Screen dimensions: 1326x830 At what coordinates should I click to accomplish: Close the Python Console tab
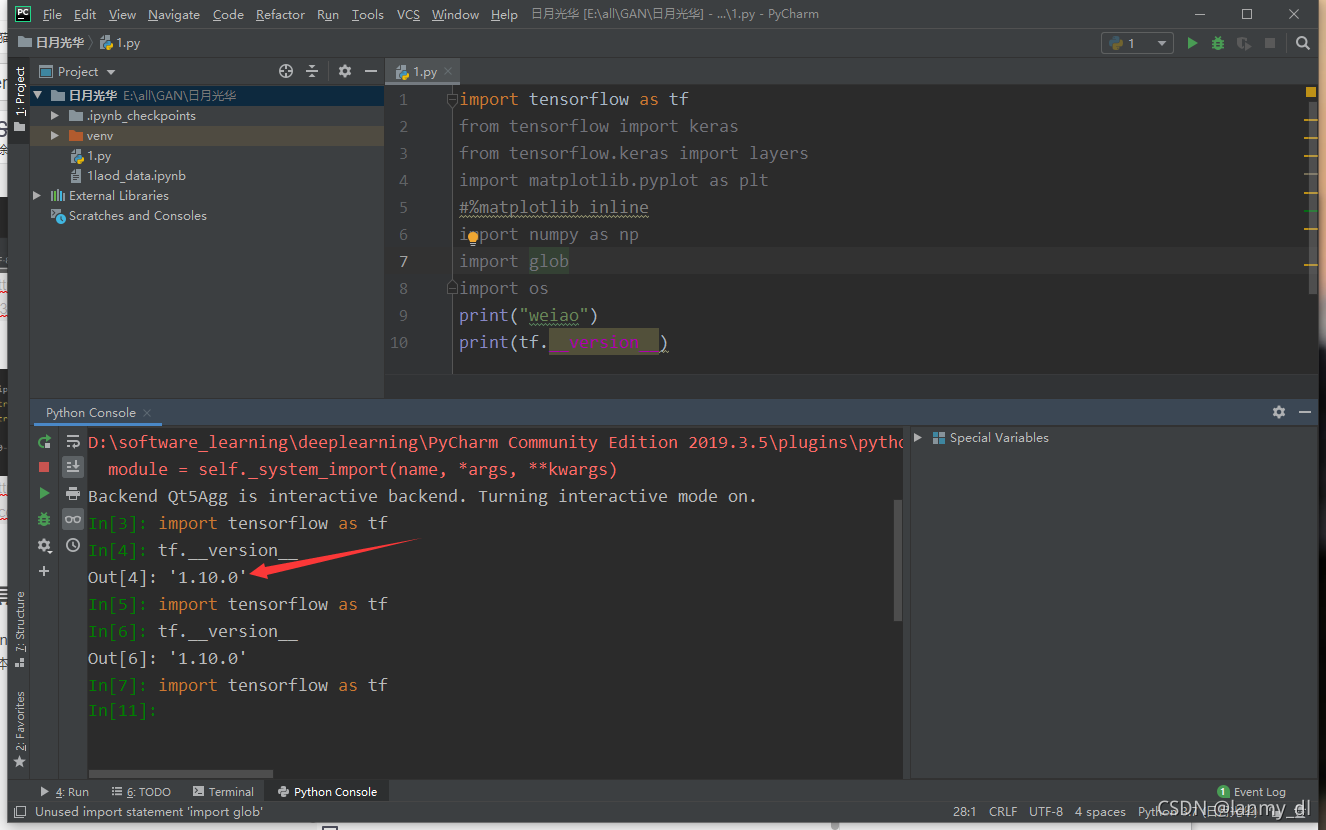147,412
